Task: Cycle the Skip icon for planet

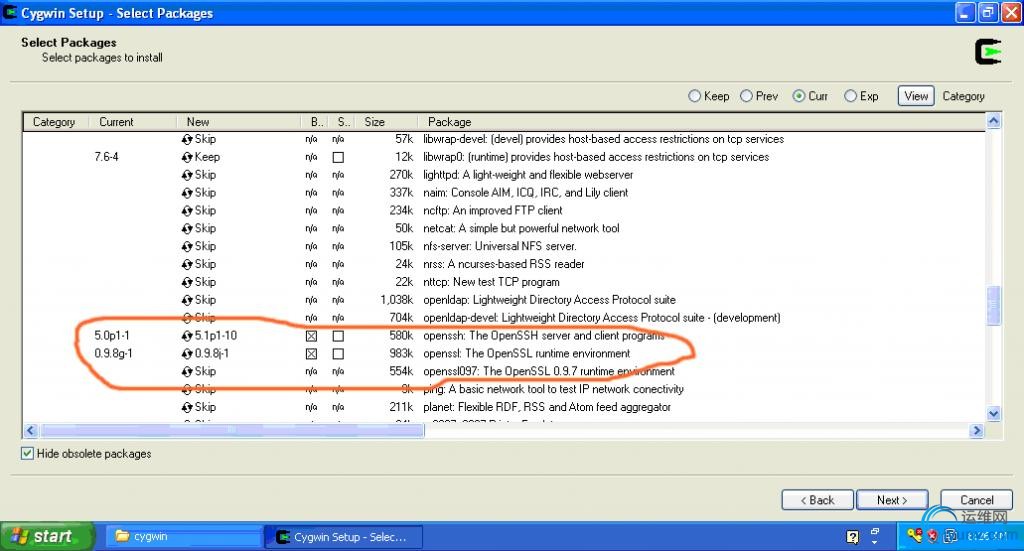Action: click(x=187, y=407)
